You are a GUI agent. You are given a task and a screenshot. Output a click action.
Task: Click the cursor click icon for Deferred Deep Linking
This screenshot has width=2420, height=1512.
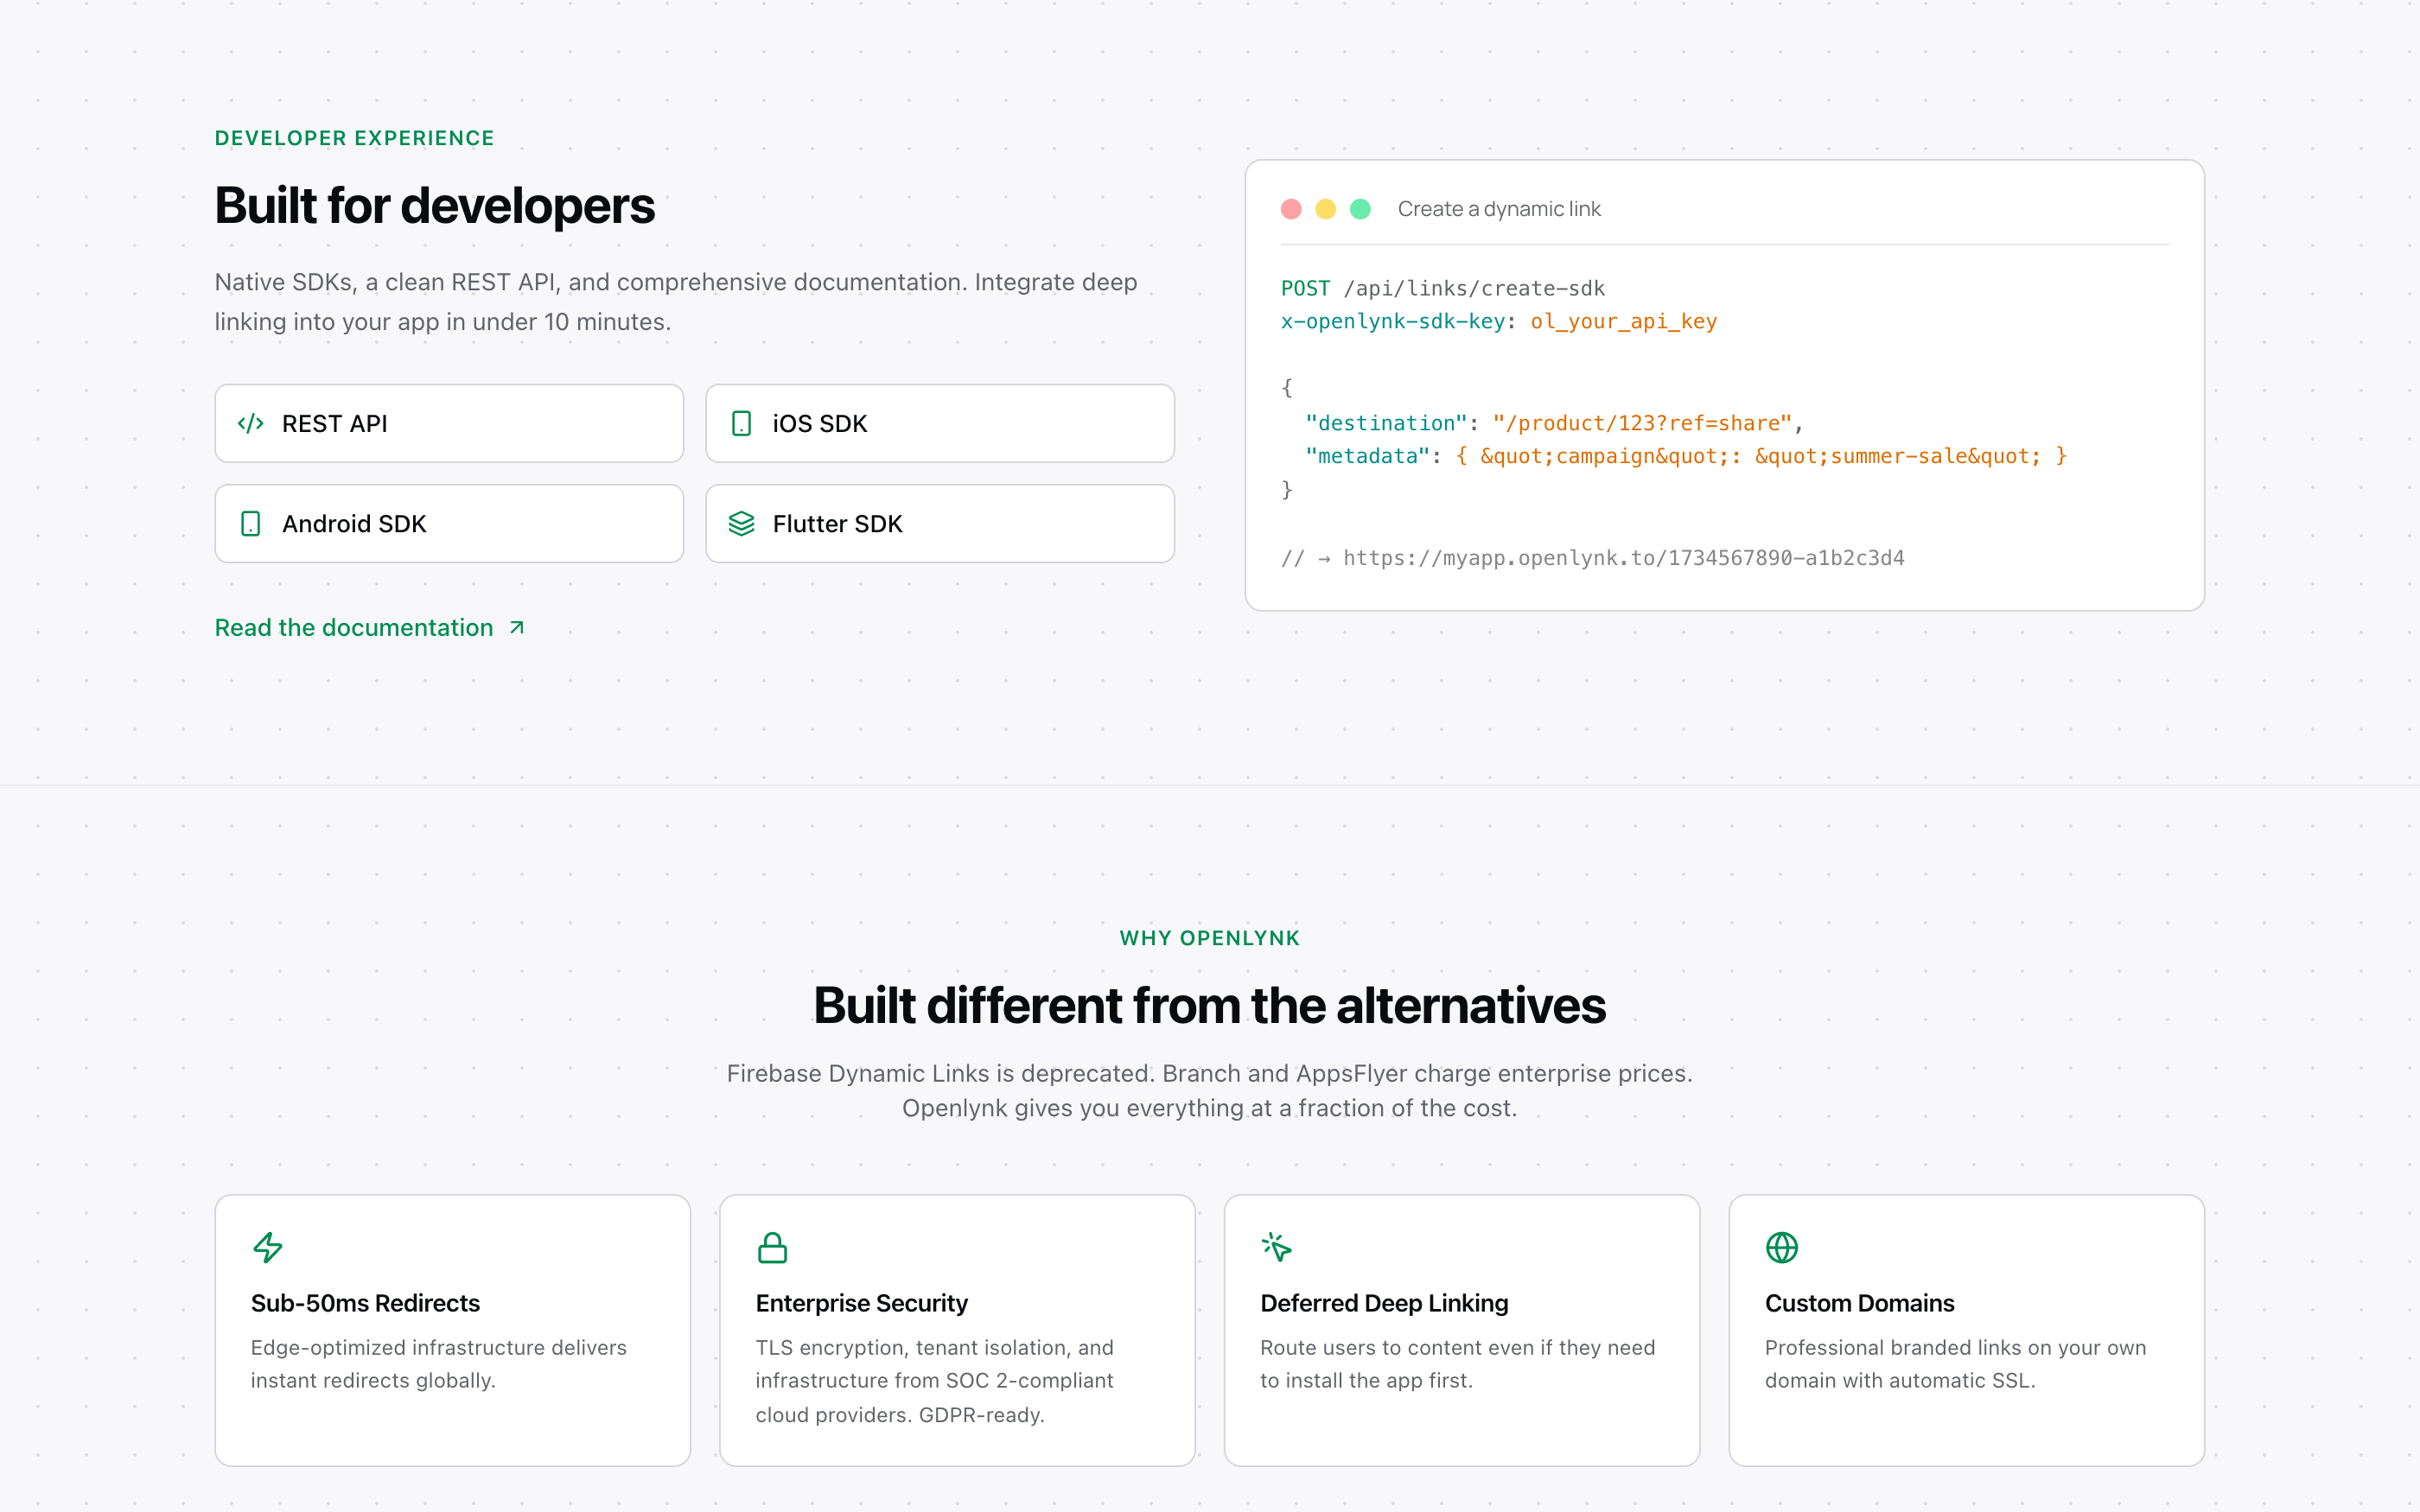pyautogui.click(x=1277, y=1247)
